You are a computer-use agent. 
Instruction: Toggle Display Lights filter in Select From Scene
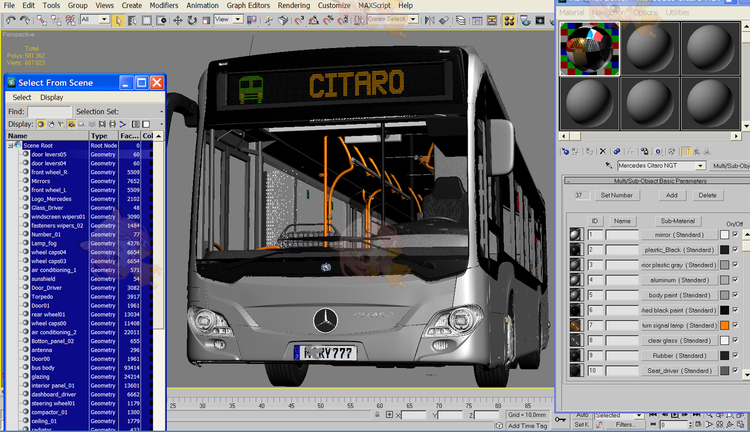click(61, 124)
